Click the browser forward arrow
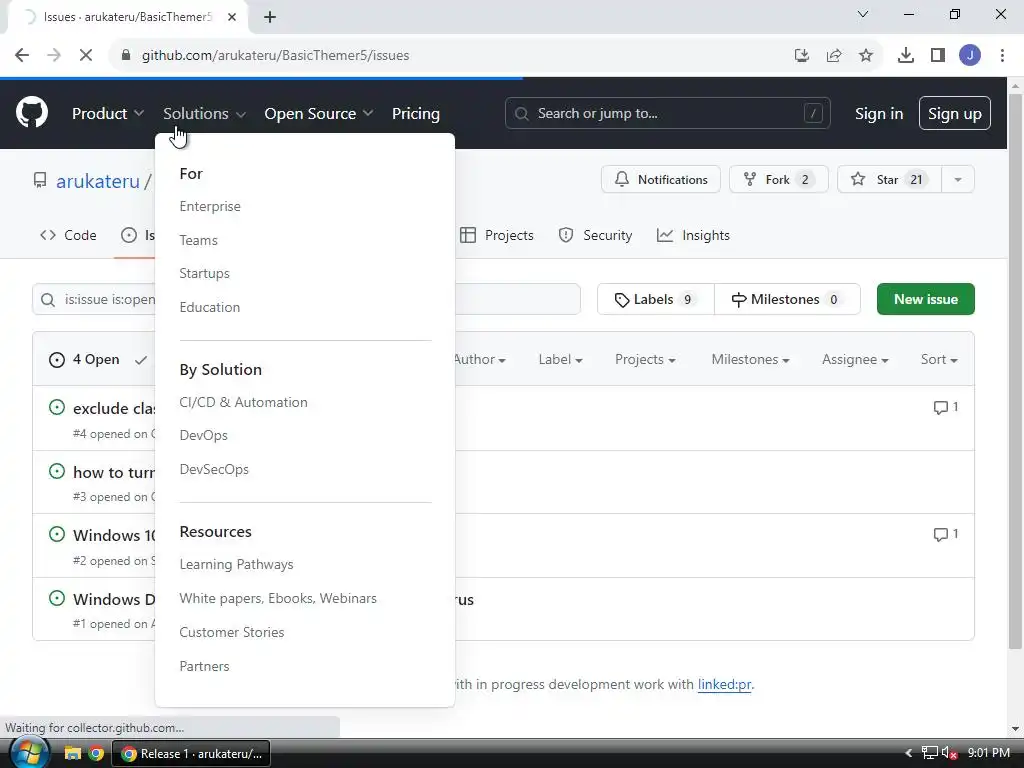This screenshot has width=1024, height=768. (54, 56)
